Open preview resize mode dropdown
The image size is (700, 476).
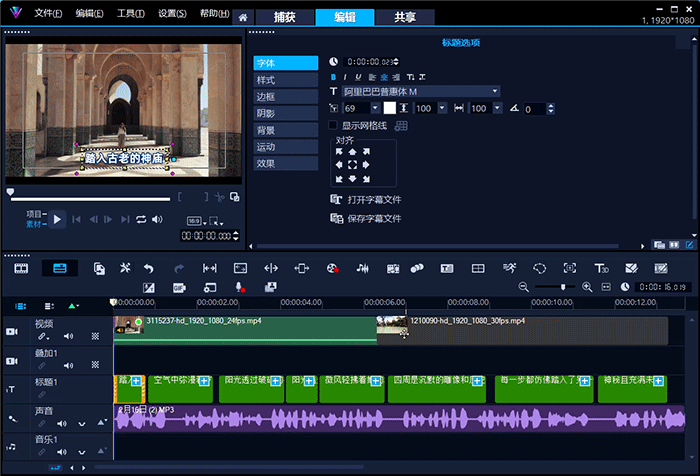pyautogui.click(x=216, y=221)
